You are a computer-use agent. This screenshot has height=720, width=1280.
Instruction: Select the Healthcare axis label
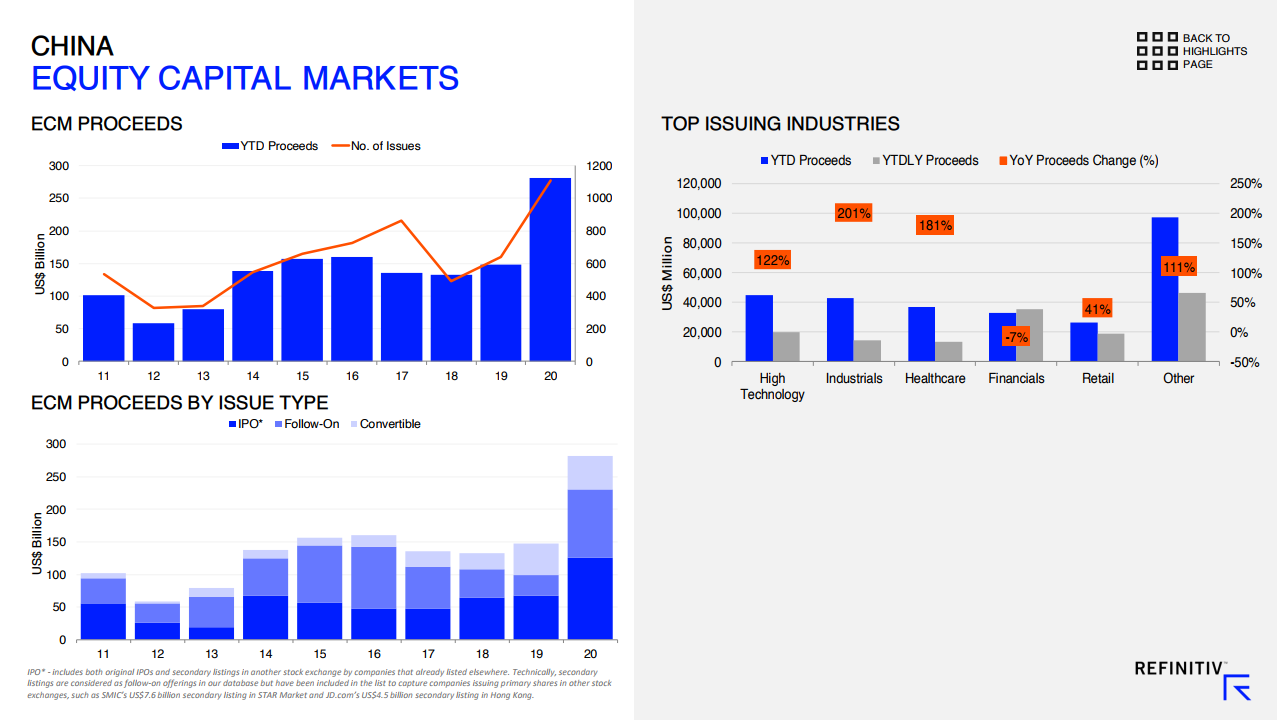pos(935,378)
